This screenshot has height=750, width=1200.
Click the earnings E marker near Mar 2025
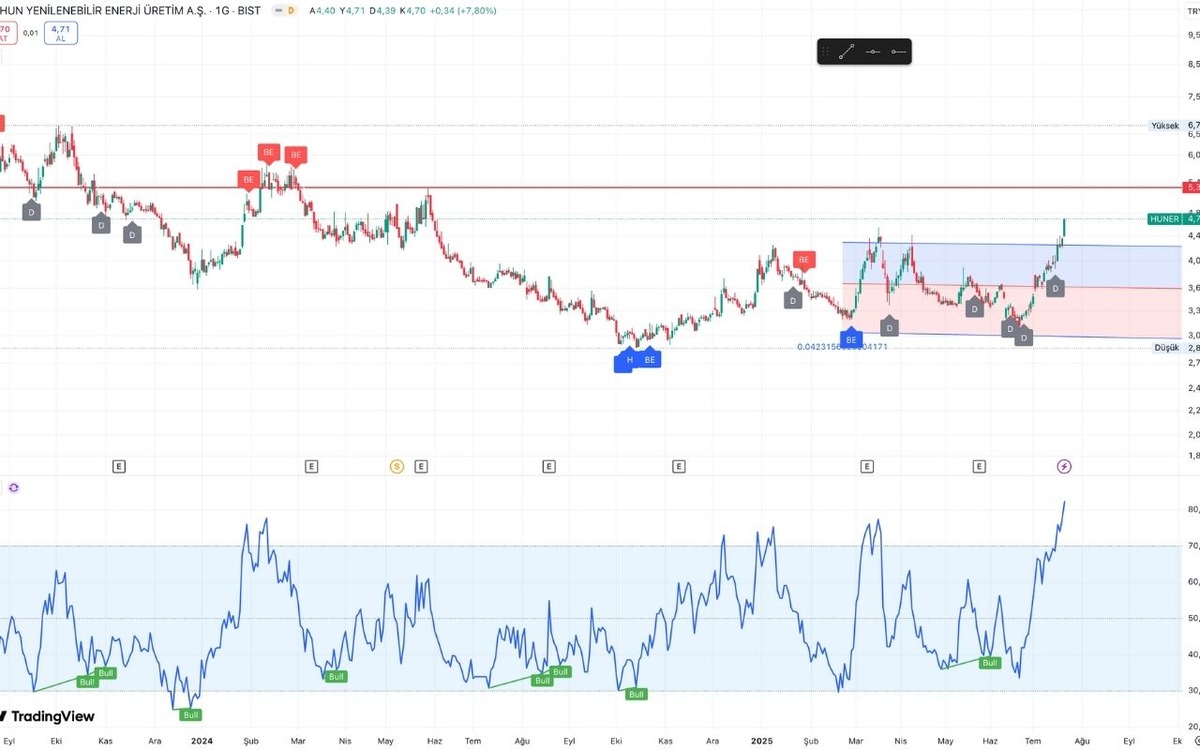click(867, 466)
